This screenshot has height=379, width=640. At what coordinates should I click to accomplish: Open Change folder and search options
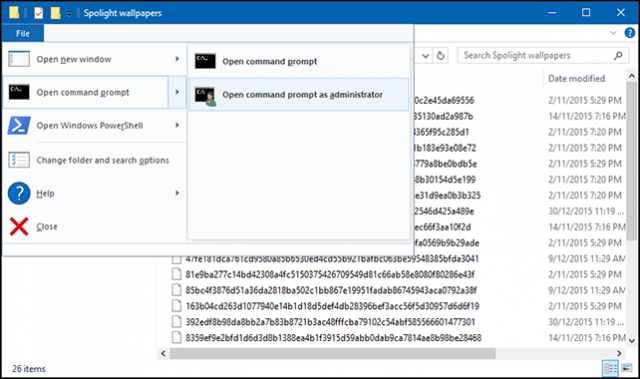(94, 160)
